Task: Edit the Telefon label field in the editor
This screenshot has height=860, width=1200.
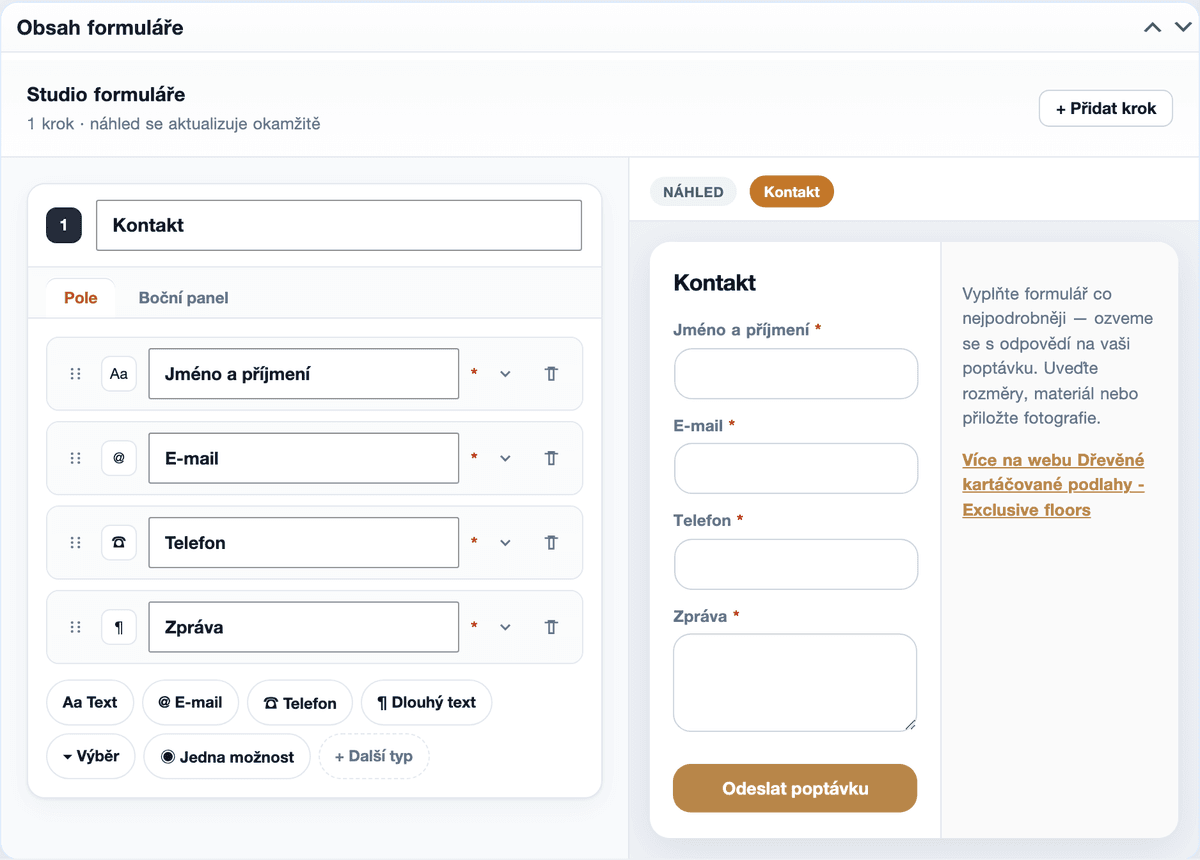Action: pyautogui.click(x=304, y=543)
